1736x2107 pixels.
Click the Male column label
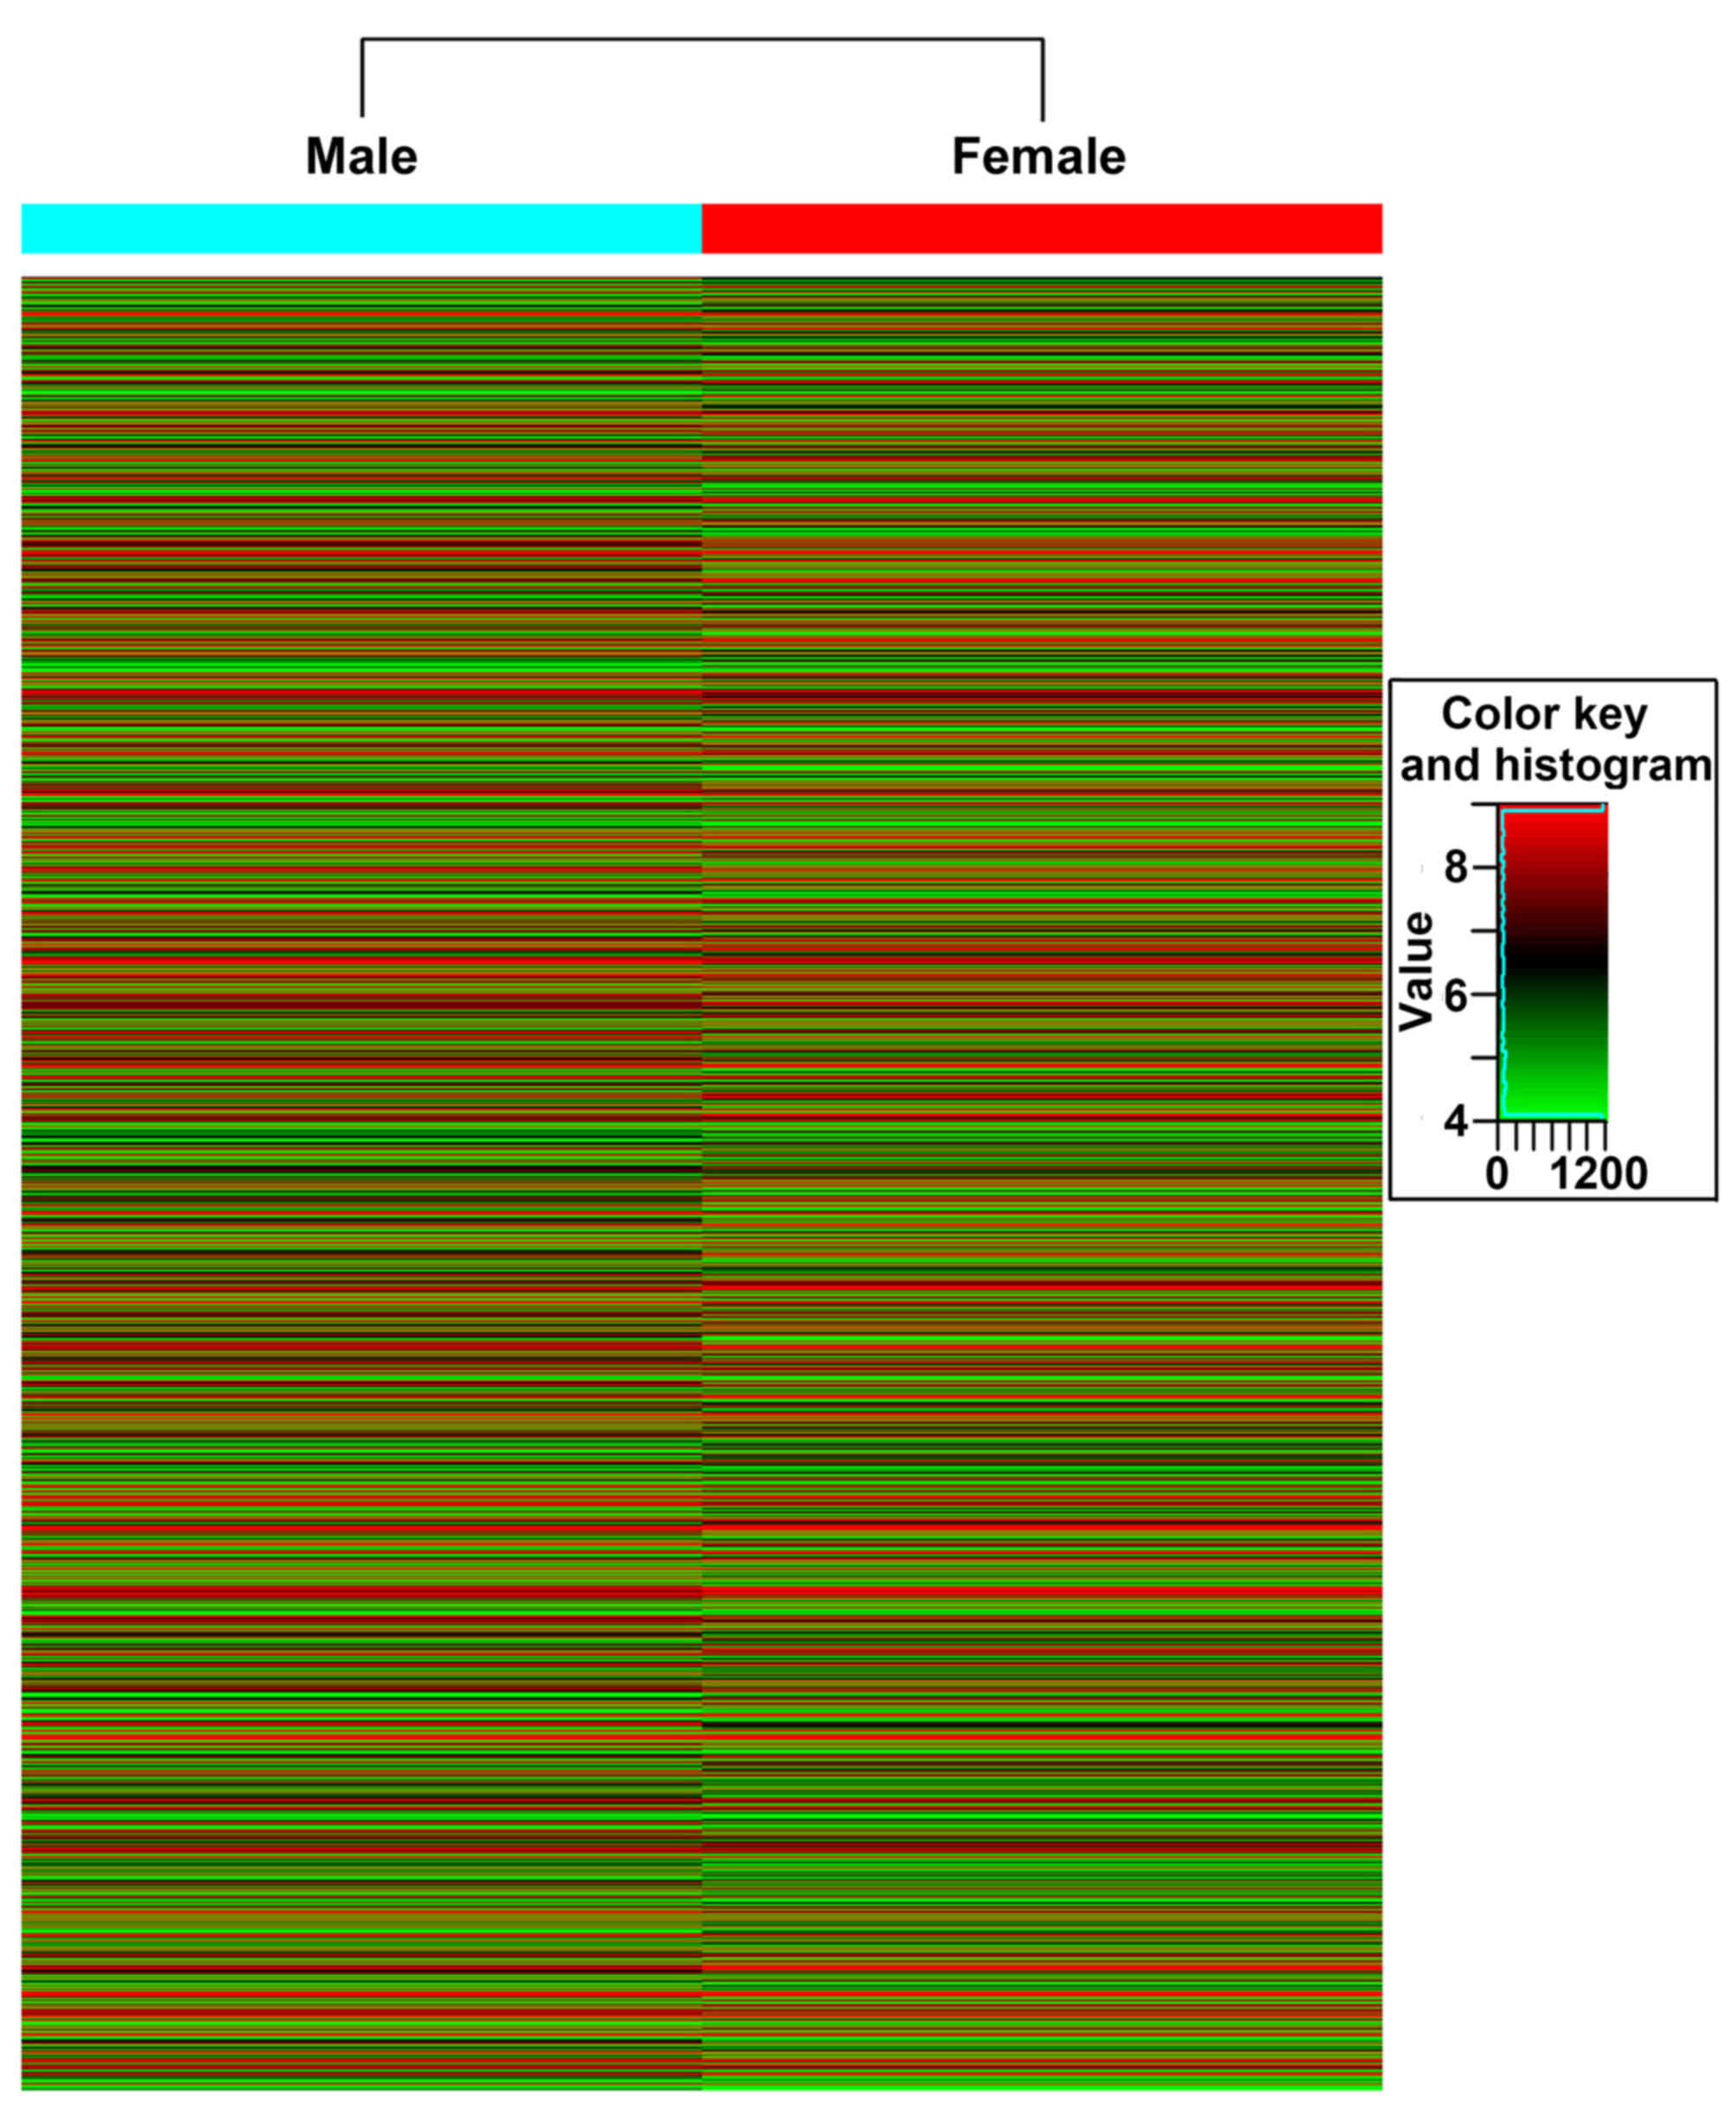(361, 157)
